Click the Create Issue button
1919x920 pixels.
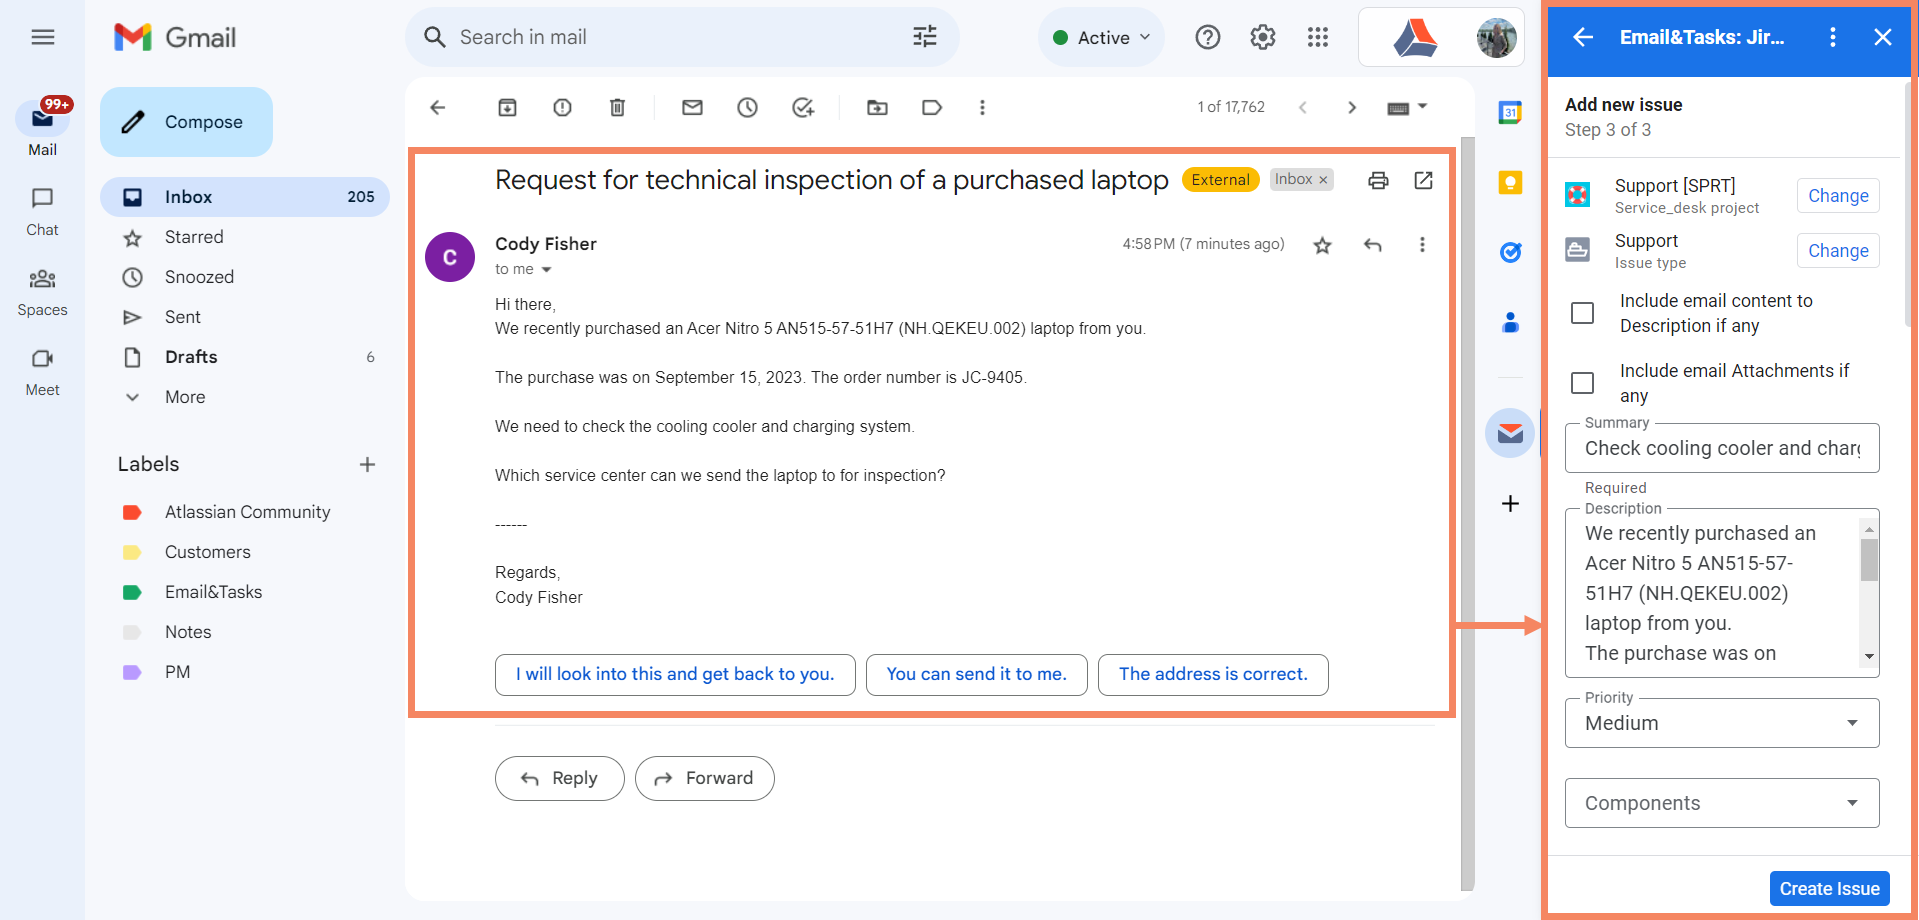[1828, 888]
